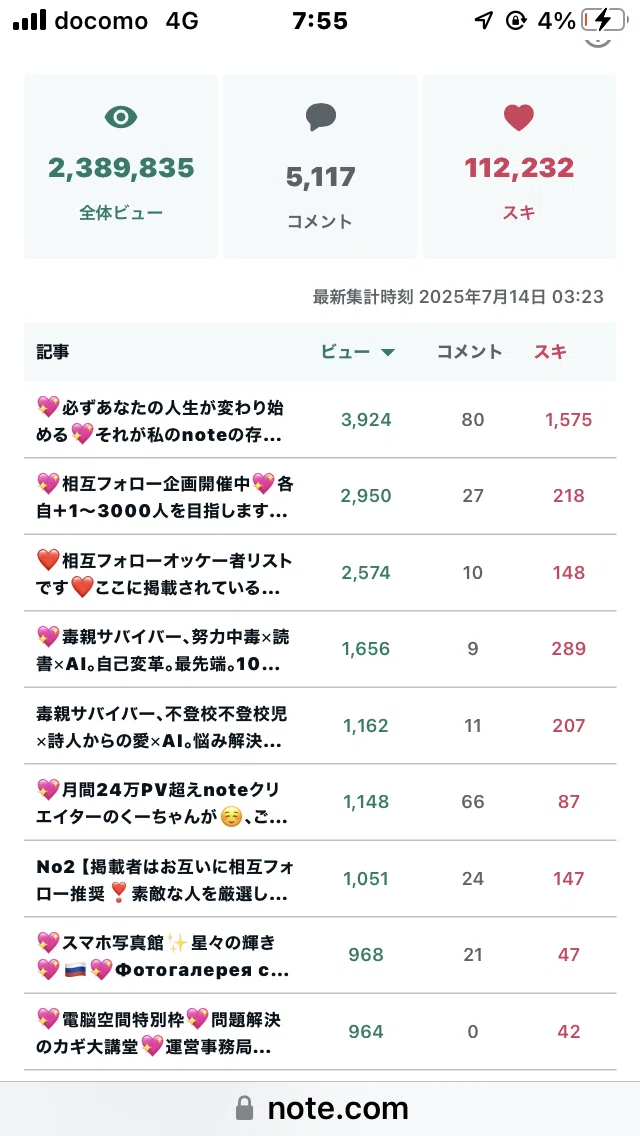This screenshot has height=1136, width=640.
Task: Toggle the ビュー sort arrow
Action: click(388, 353)
